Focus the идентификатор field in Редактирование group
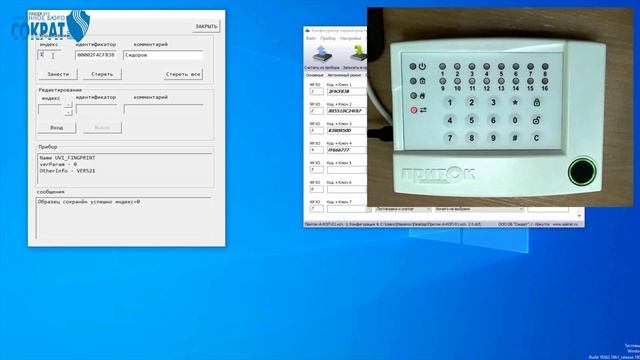640x360 pixels. coord(97,109)
